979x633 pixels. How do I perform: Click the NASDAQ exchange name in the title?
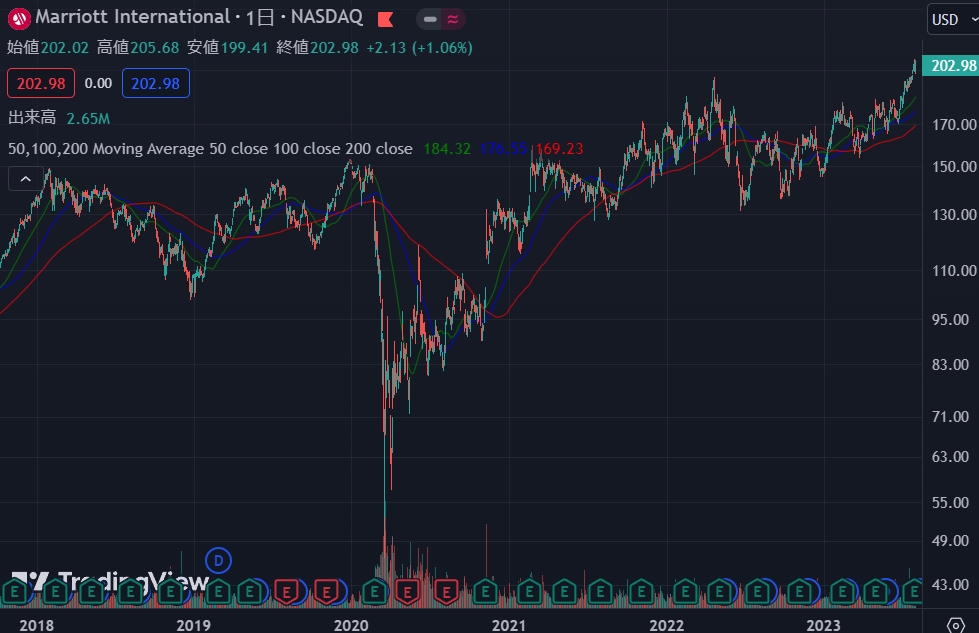pyautogui.click(x=327, y=17)
